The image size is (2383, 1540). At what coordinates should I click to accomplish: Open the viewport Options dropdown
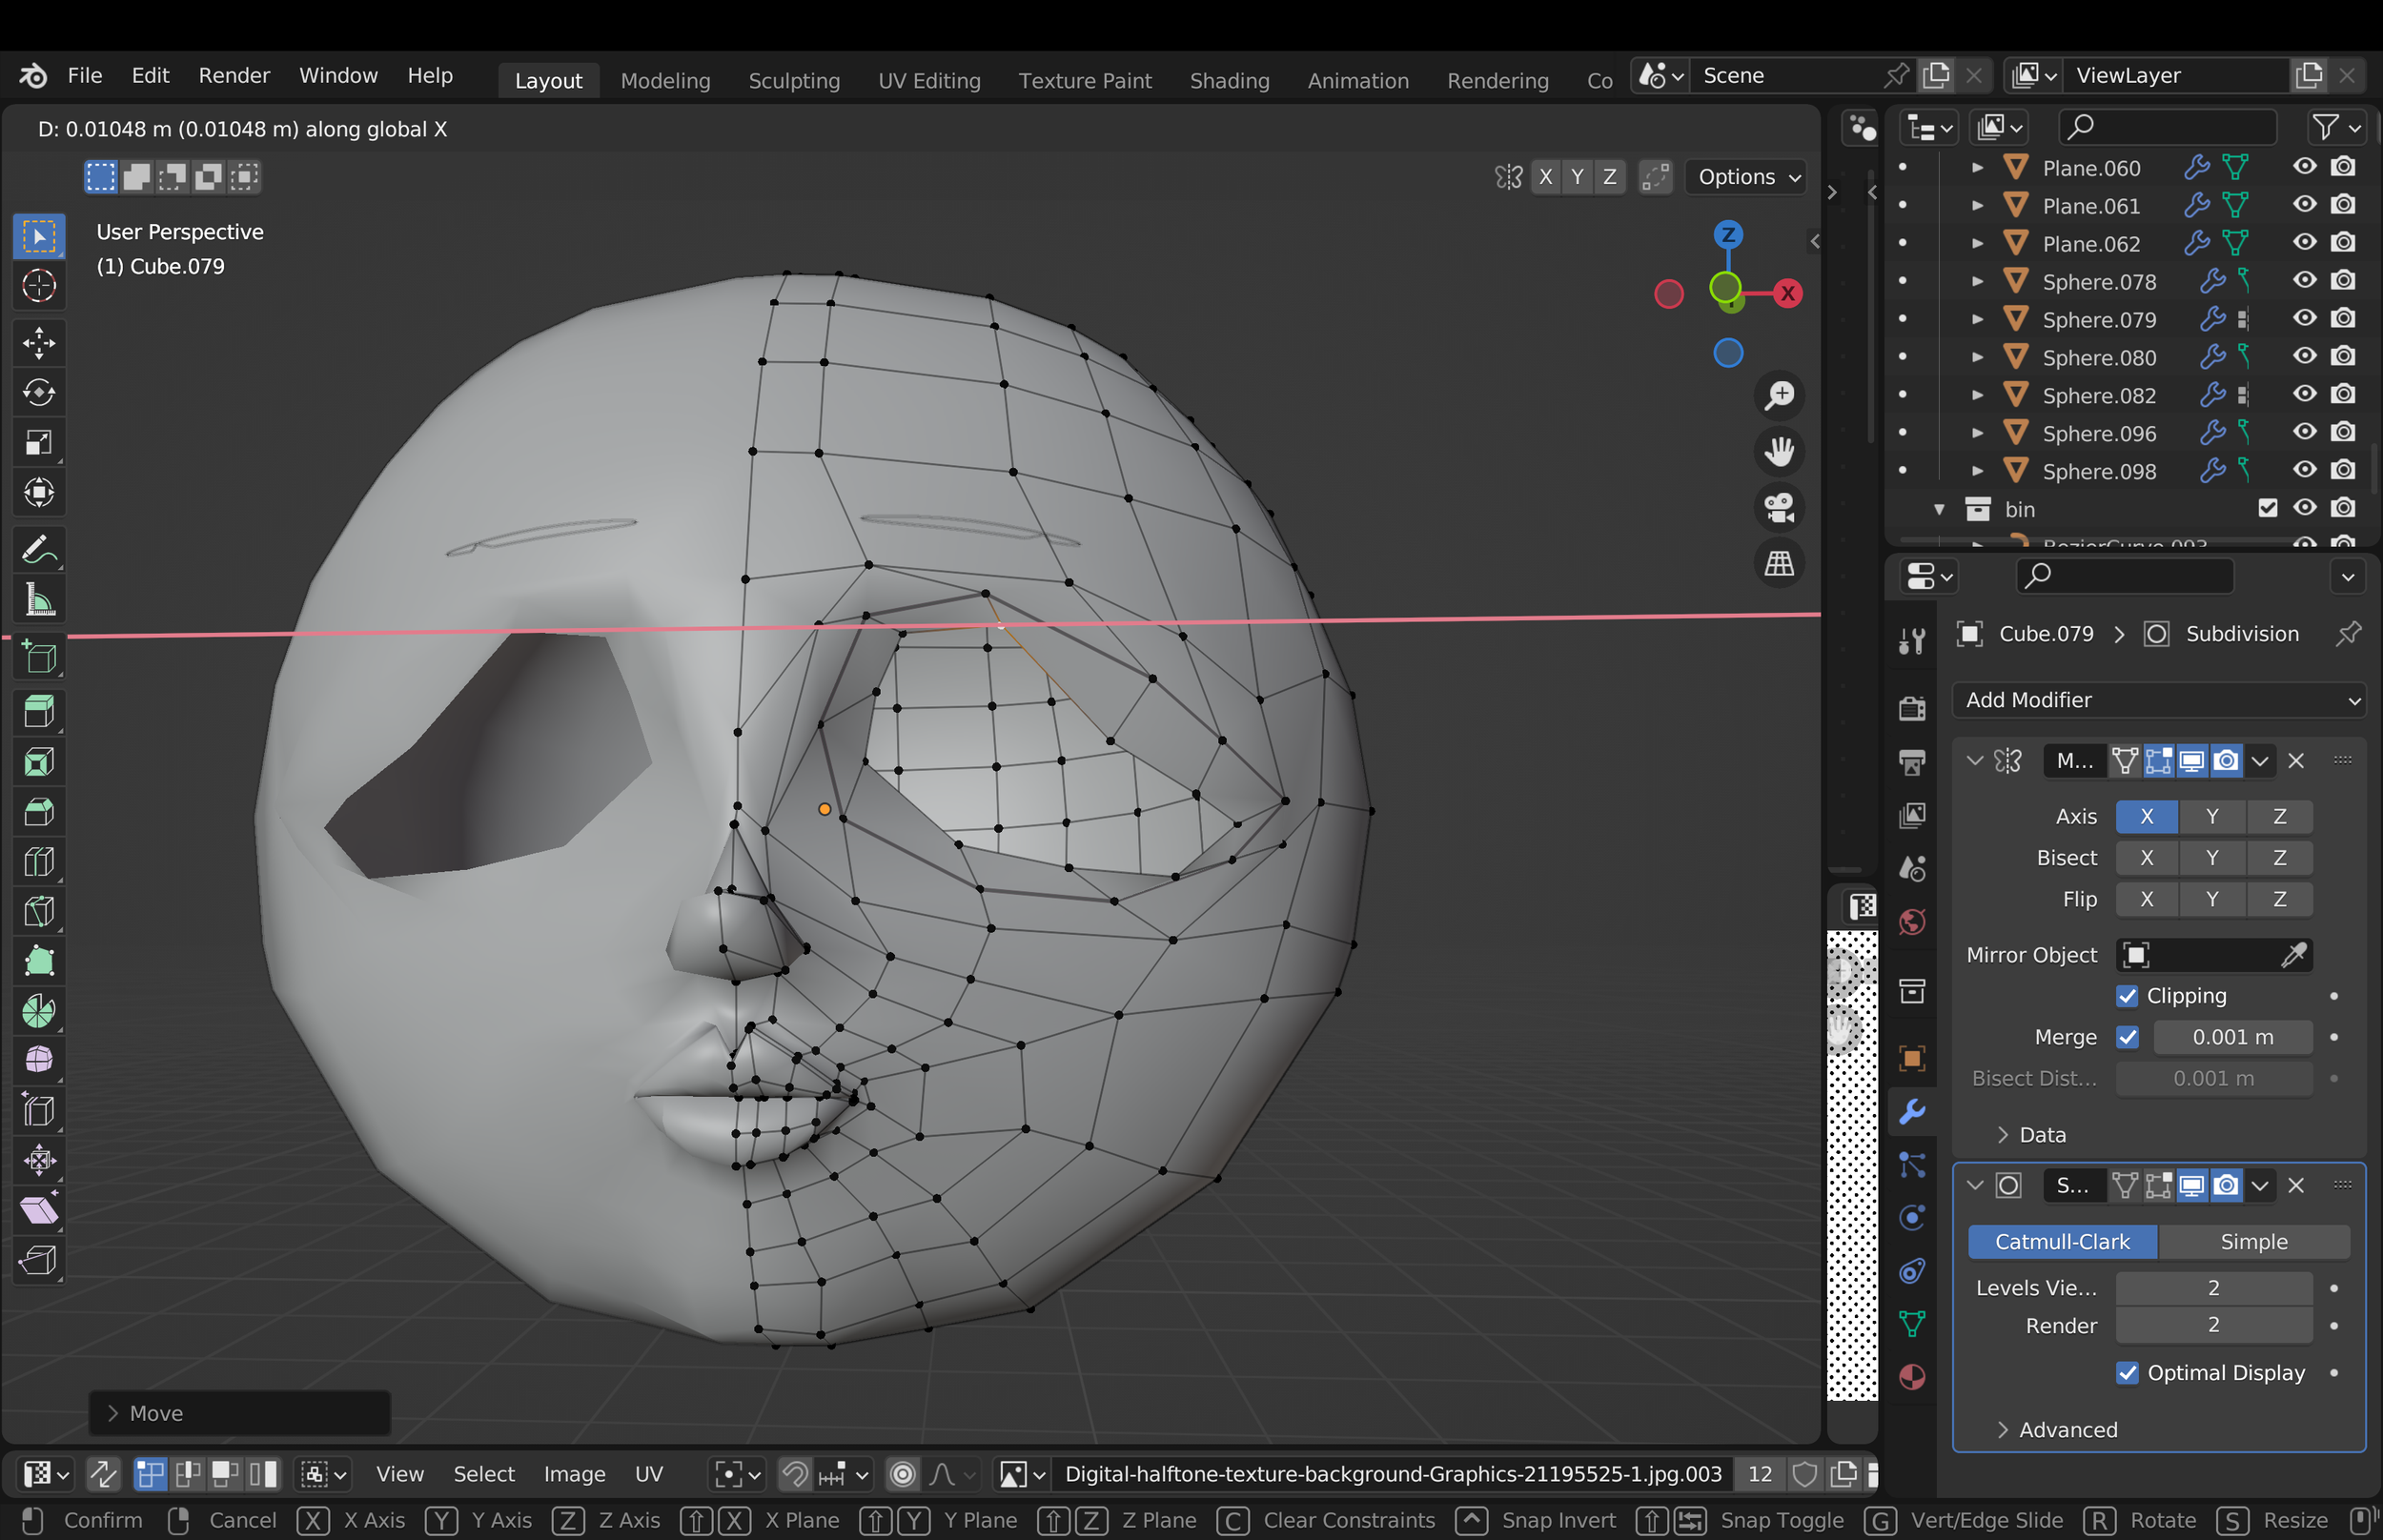coord(1745,177)
